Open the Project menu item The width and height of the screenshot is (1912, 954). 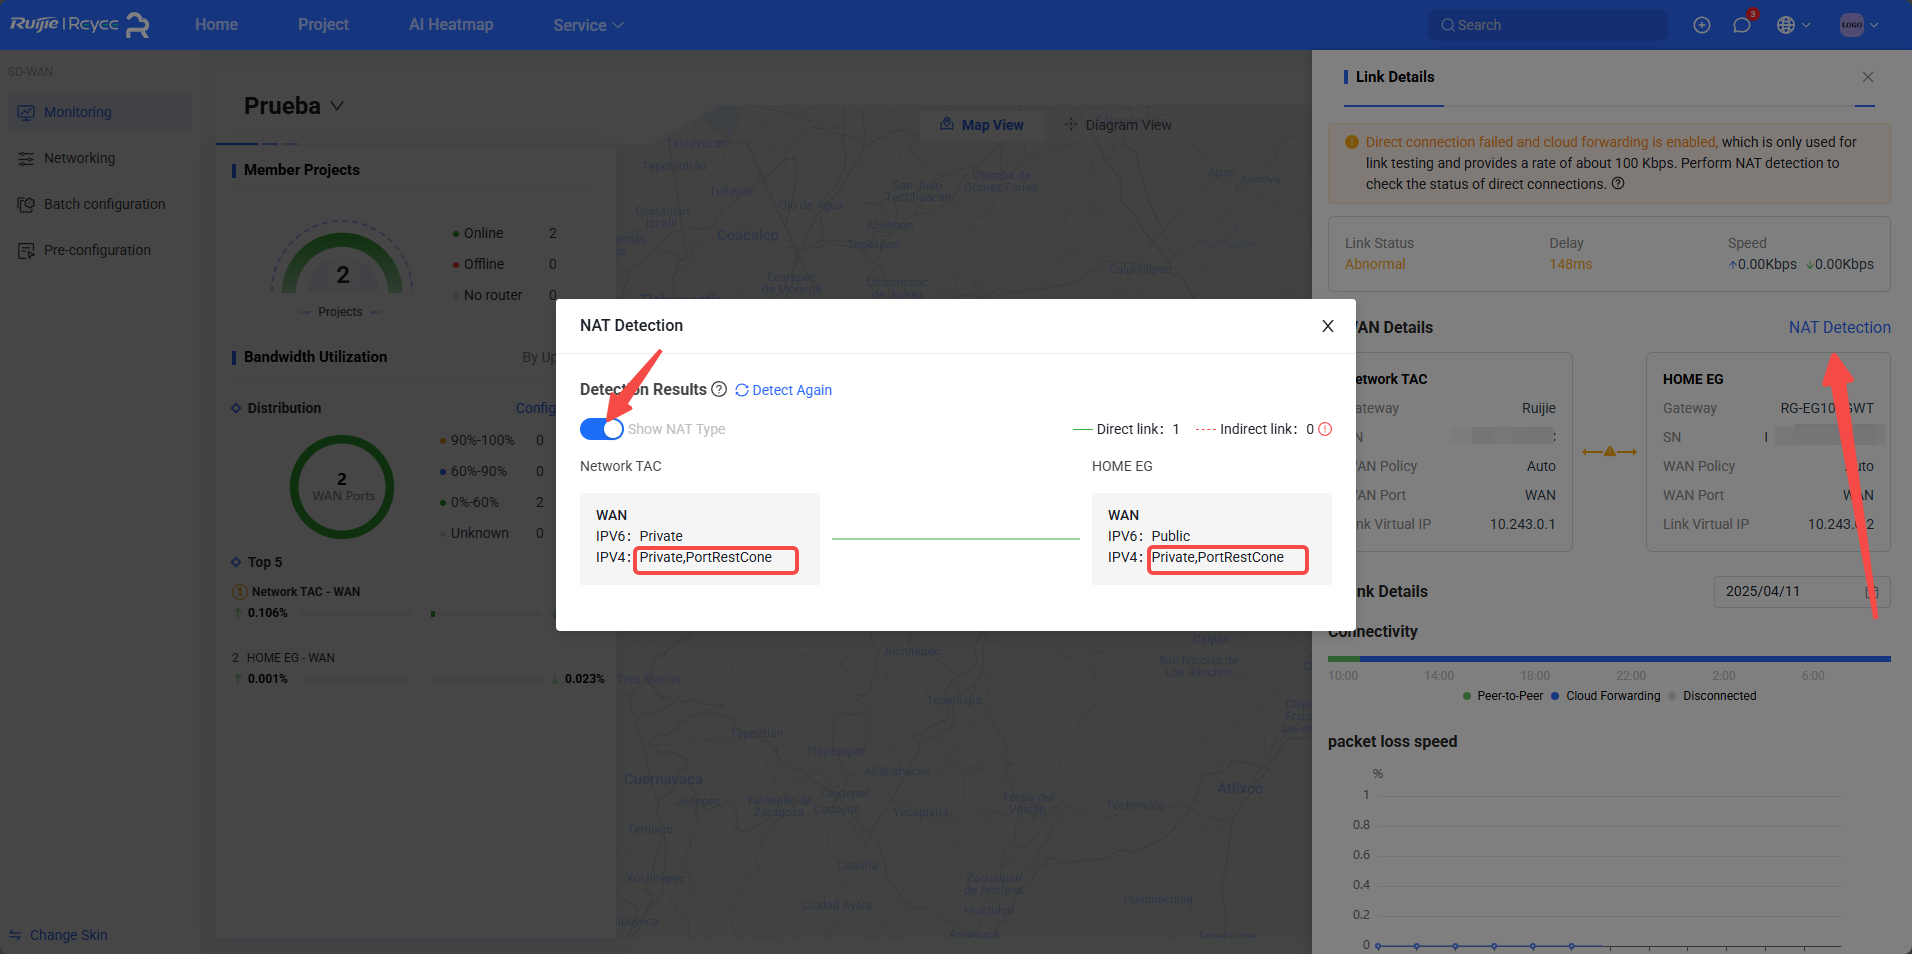(x=323, y=25)
